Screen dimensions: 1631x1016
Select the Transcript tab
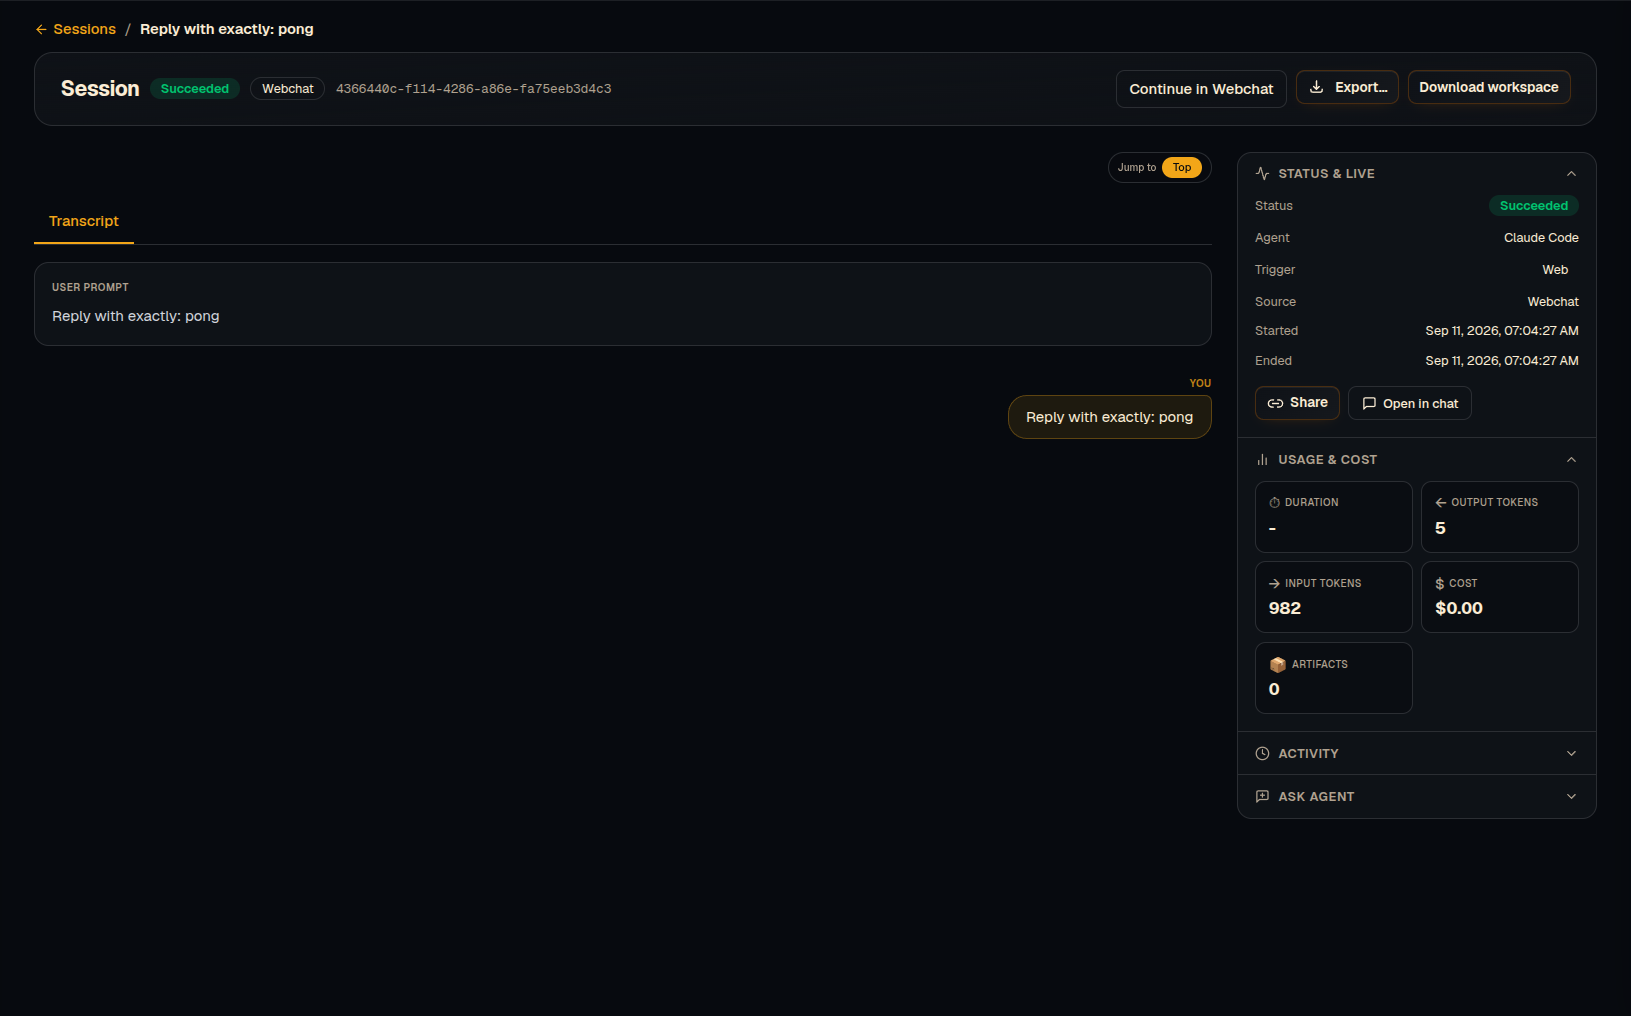84,221
